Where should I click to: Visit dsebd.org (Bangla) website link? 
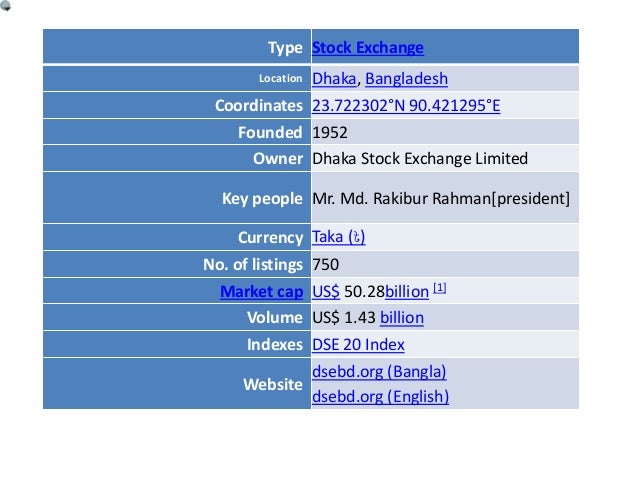coord(379,372)
